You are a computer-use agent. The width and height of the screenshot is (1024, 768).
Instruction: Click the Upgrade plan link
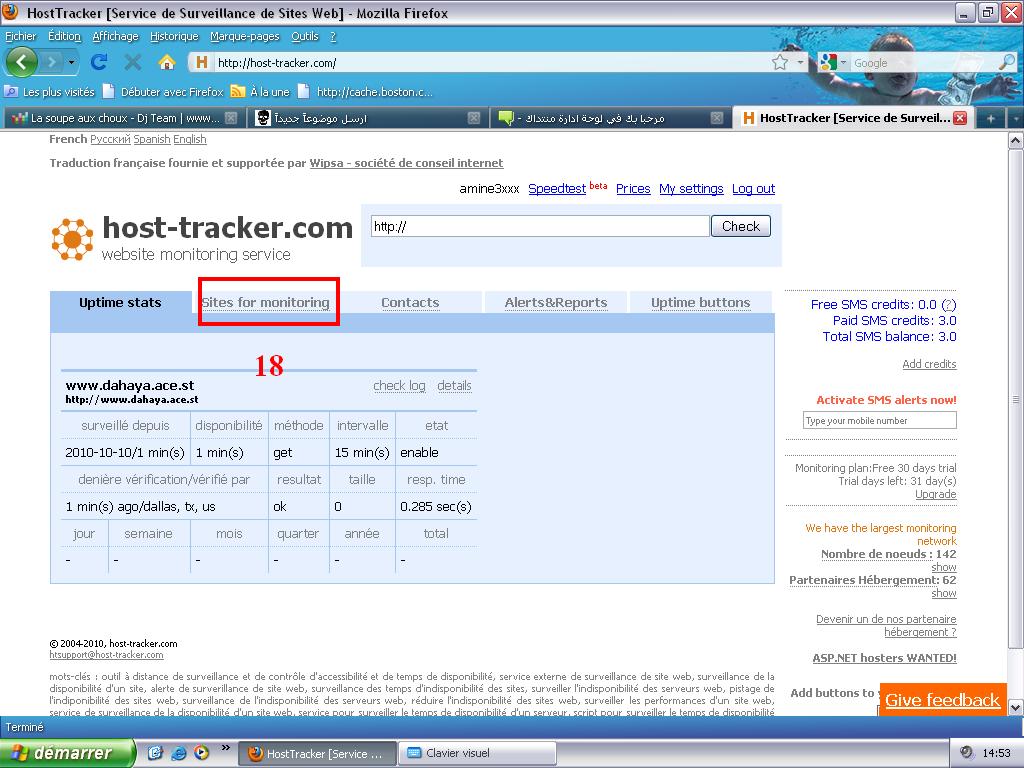click(x=935, y=494)
